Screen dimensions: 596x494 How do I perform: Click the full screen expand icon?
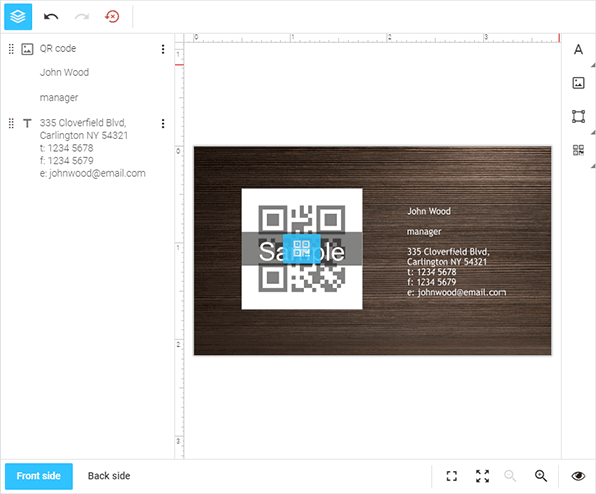pos(483,476)
